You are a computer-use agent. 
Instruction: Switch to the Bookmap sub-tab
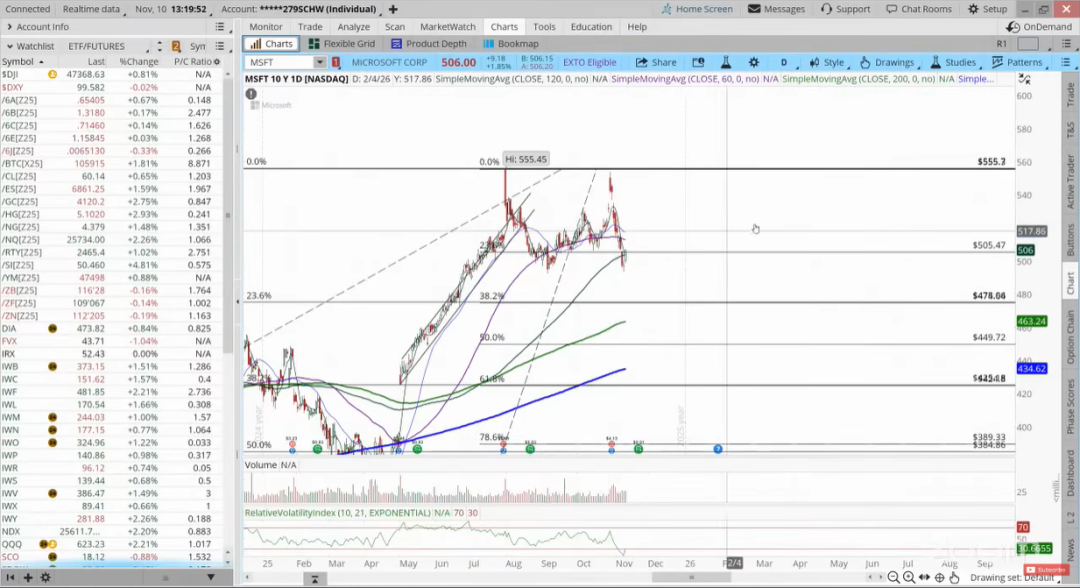[511, 43]
